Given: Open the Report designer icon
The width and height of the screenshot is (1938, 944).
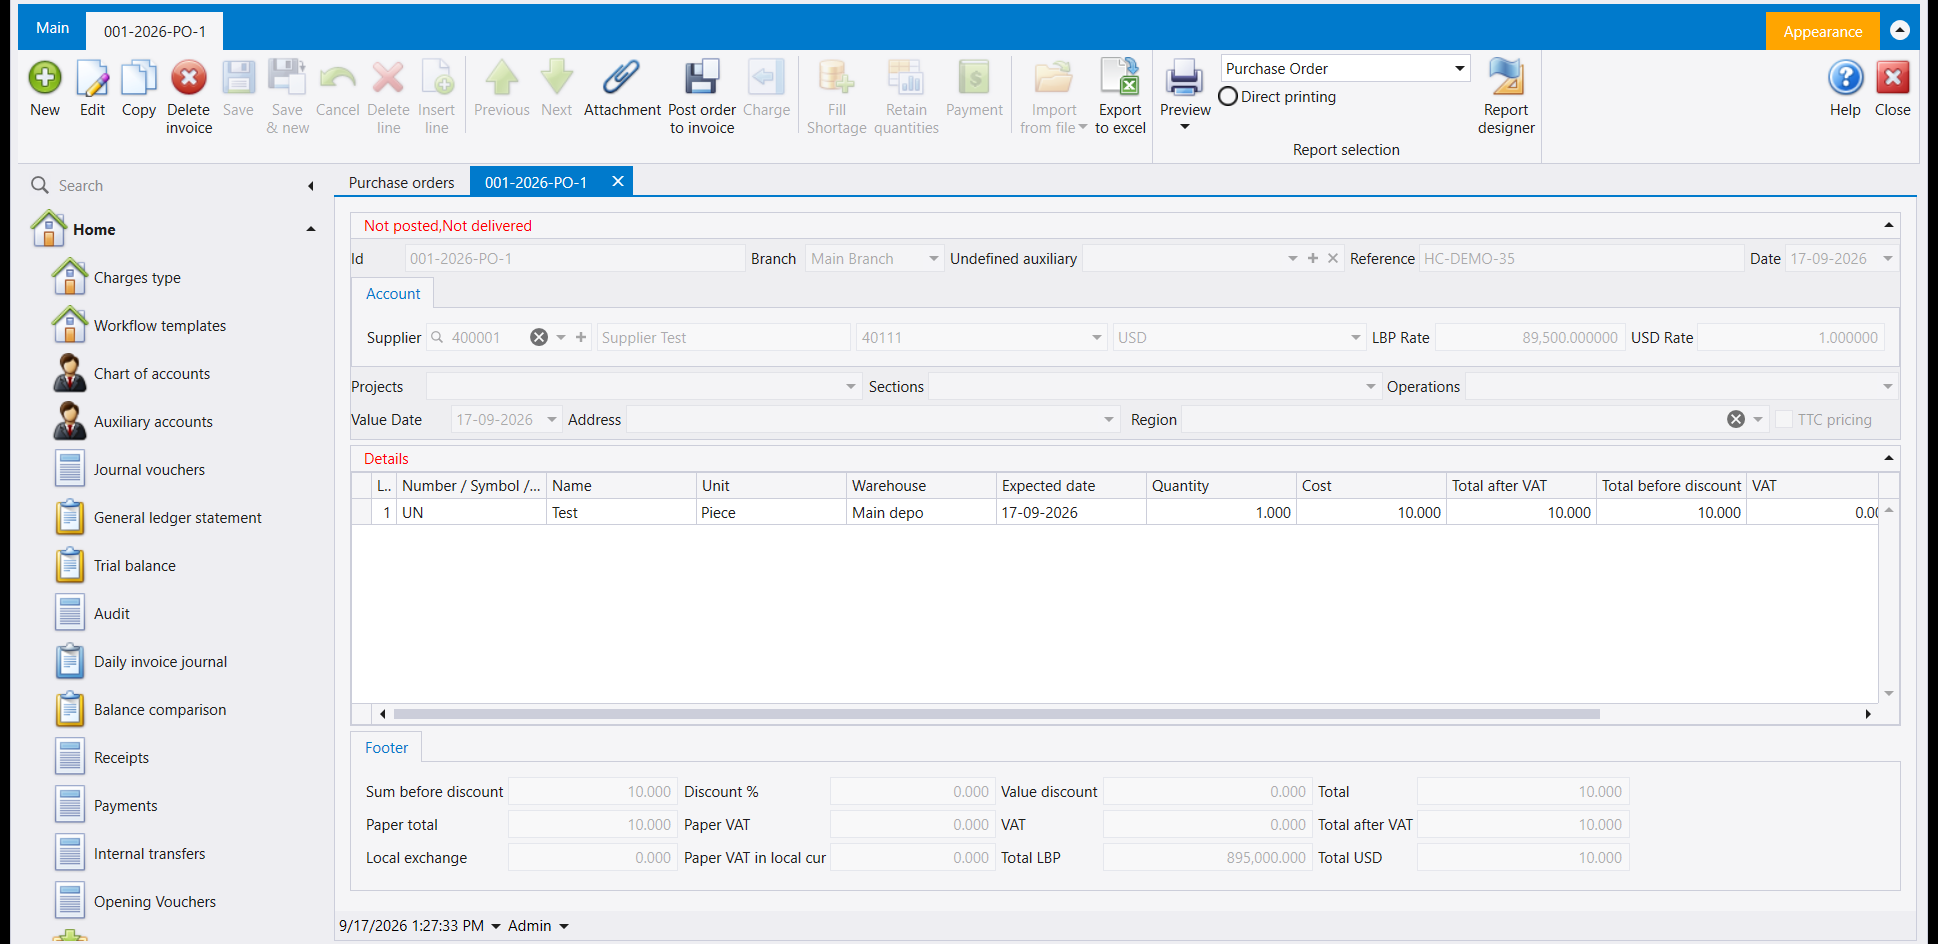Looking at the screenshot, I should pyautogui.click(x=1506, y=78).
